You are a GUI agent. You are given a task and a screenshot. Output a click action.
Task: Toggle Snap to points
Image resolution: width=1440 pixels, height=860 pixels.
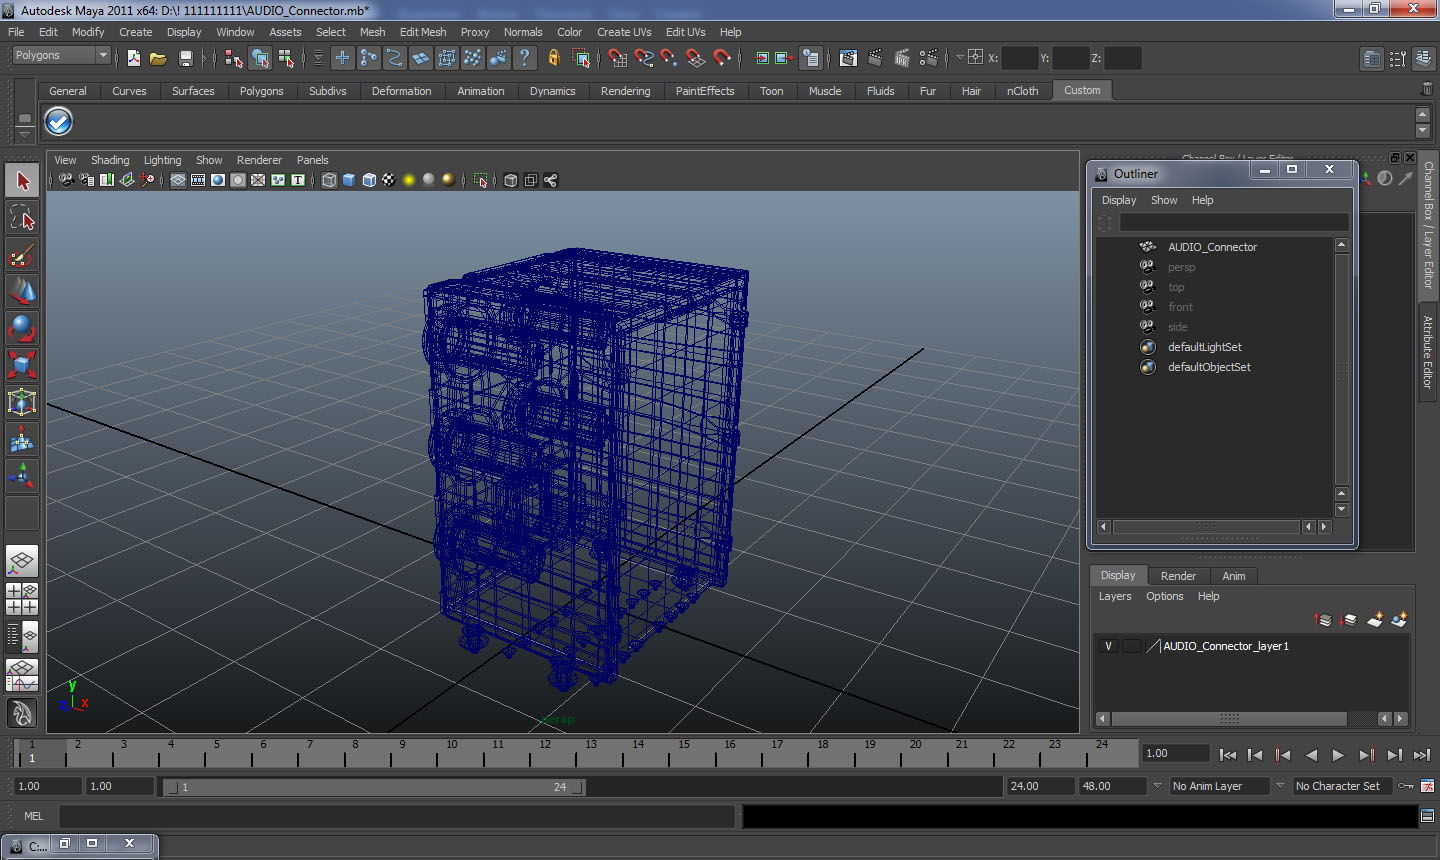[670, 58]
